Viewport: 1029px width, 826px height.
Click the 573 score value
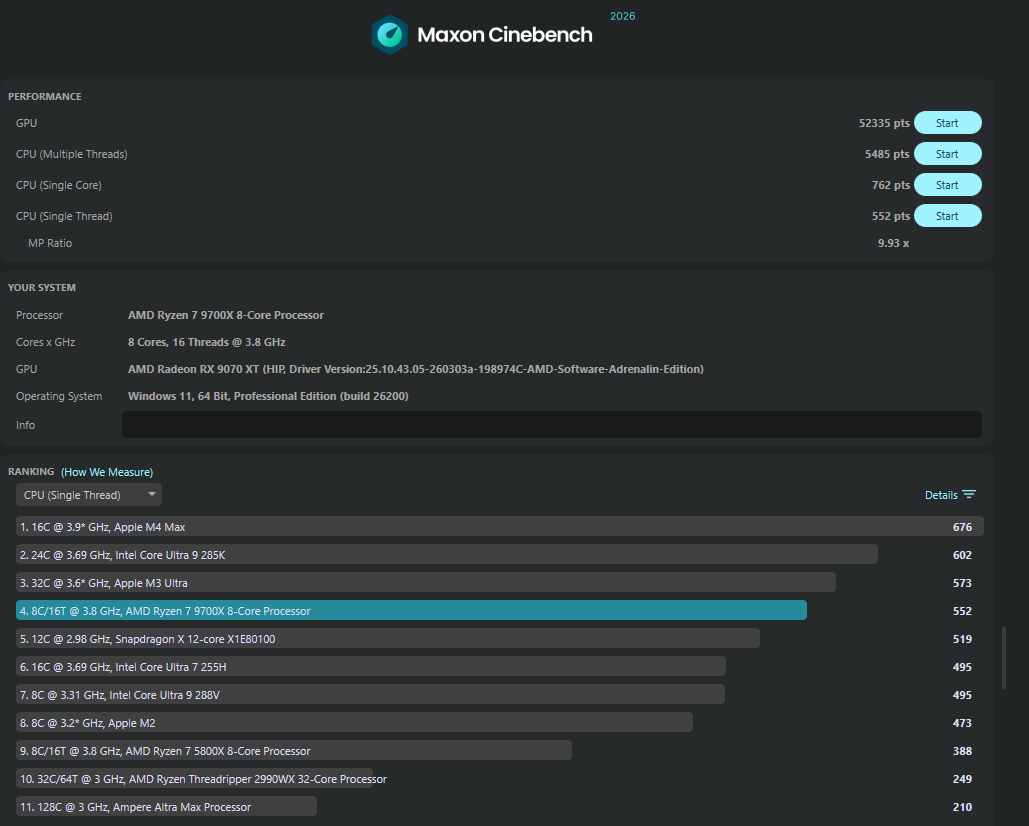pos(962,583)
